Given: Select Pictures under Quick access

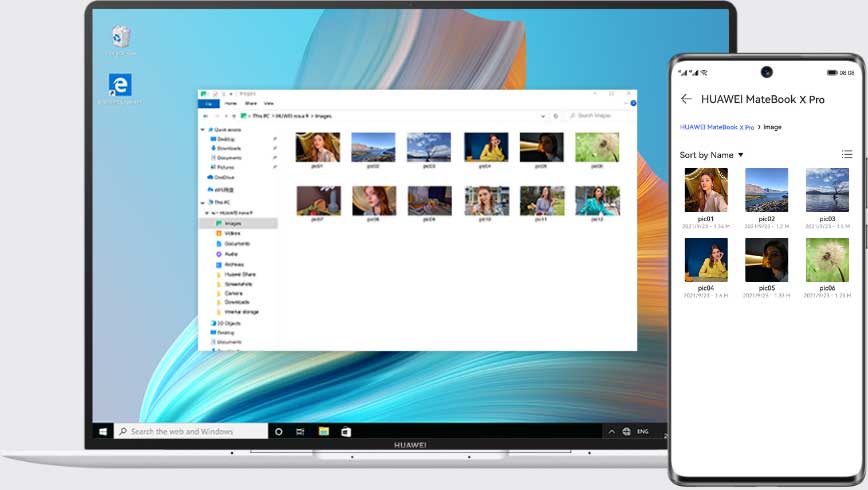Looking at the screenshot, I should [225, 167].
